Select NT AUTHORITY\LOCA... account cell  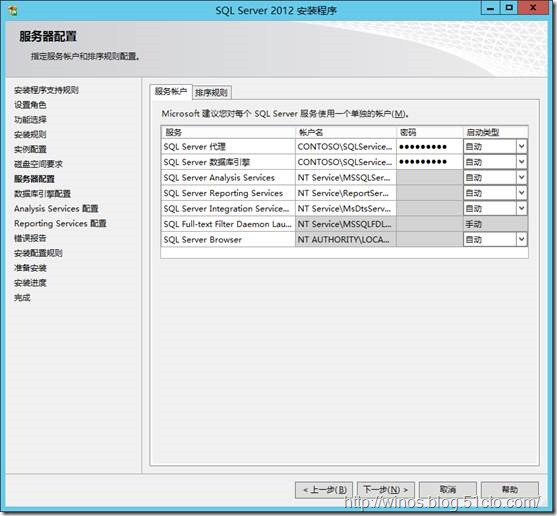[346, 239]
